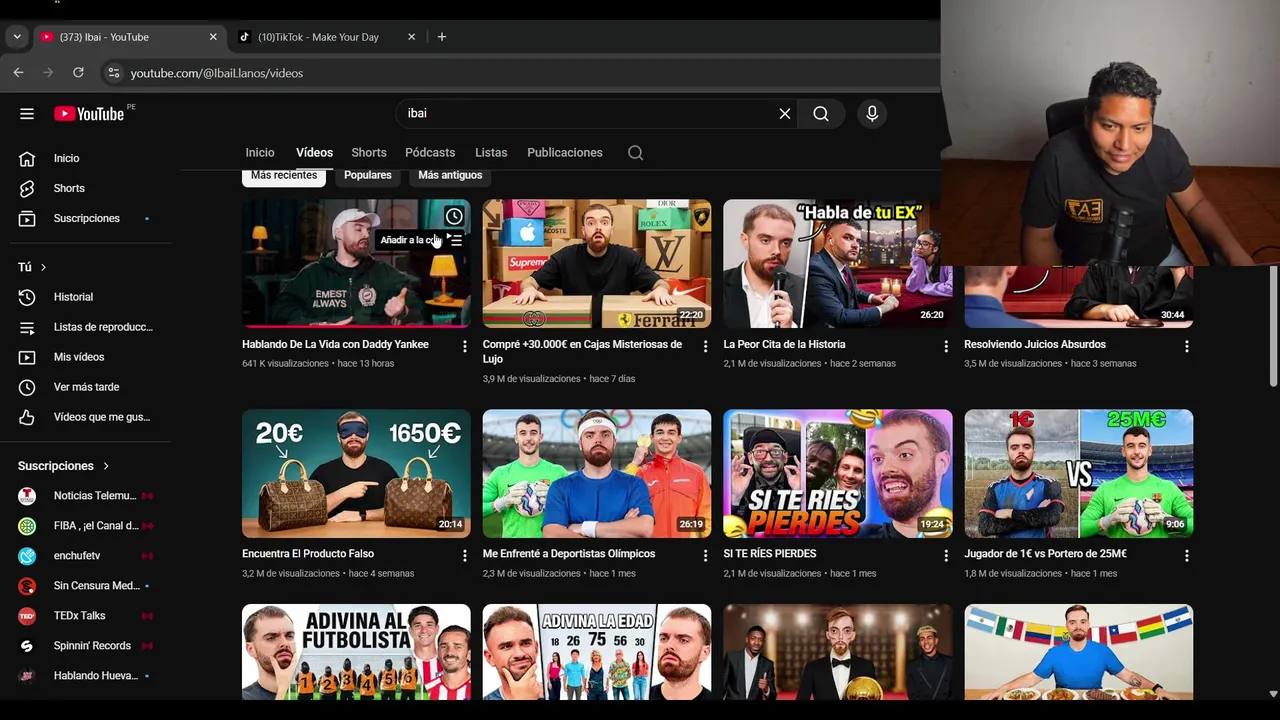Open options for Cajas Misteriosas de Lujo video
Image resolution: width=1280 pixels, height=720 pixels.
[705, 346]
